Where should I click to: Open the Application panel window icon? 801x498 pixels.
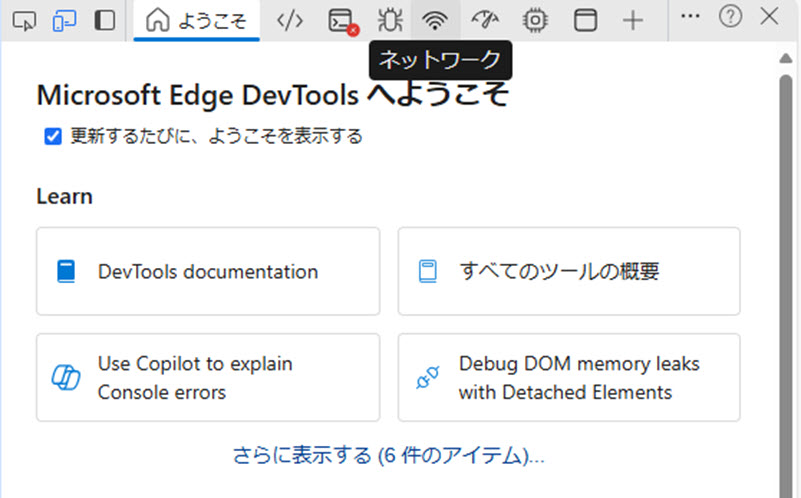585,21
